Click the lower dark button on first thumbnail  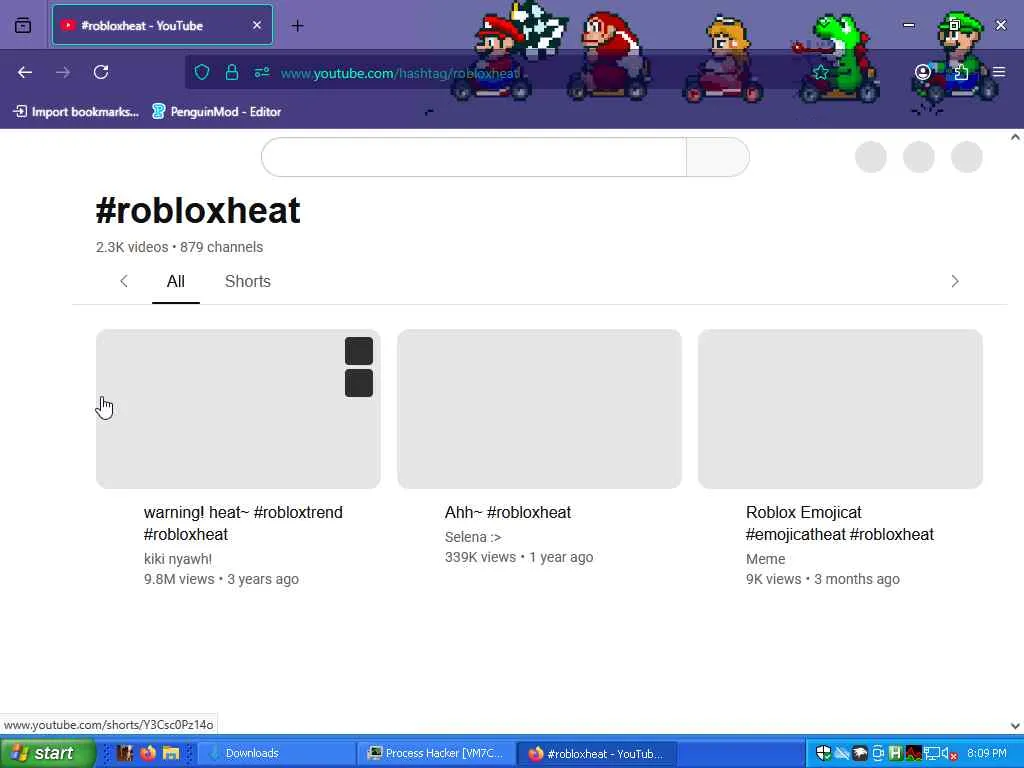click(x=359, y=383)
